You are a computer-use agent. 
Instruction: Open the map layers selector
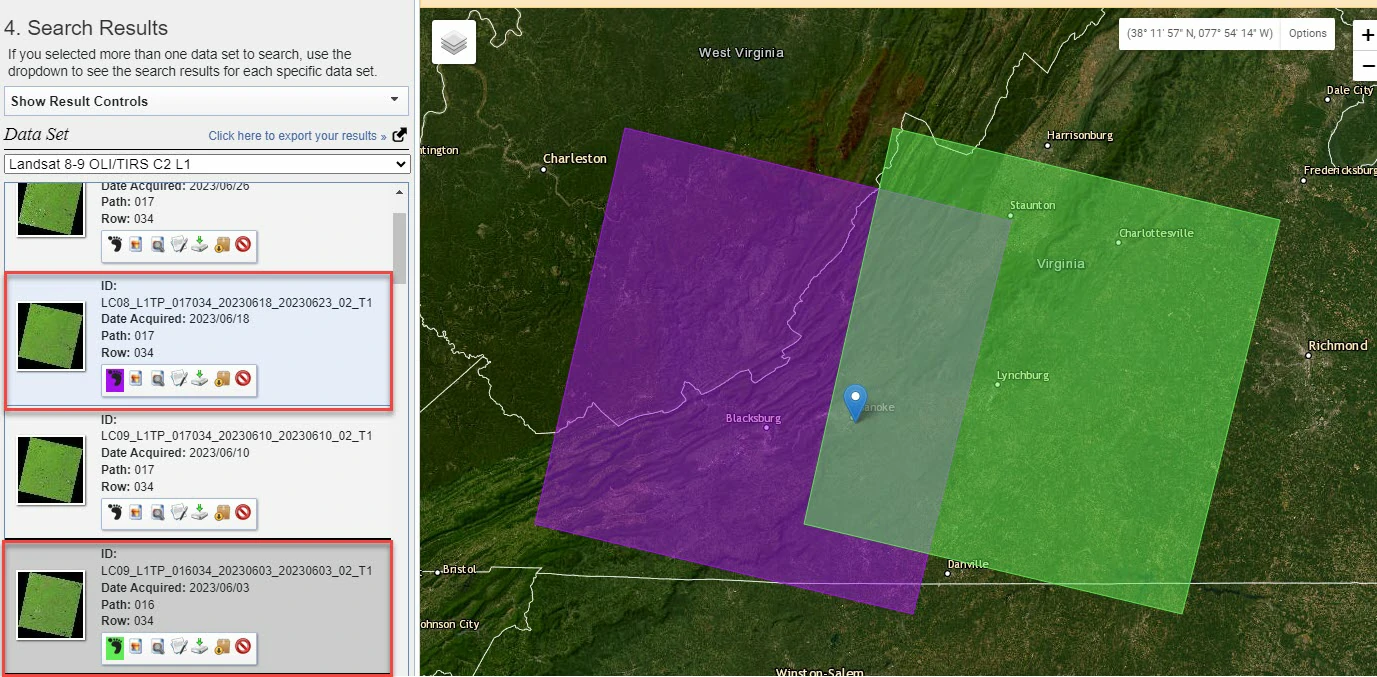coord(454,43)
